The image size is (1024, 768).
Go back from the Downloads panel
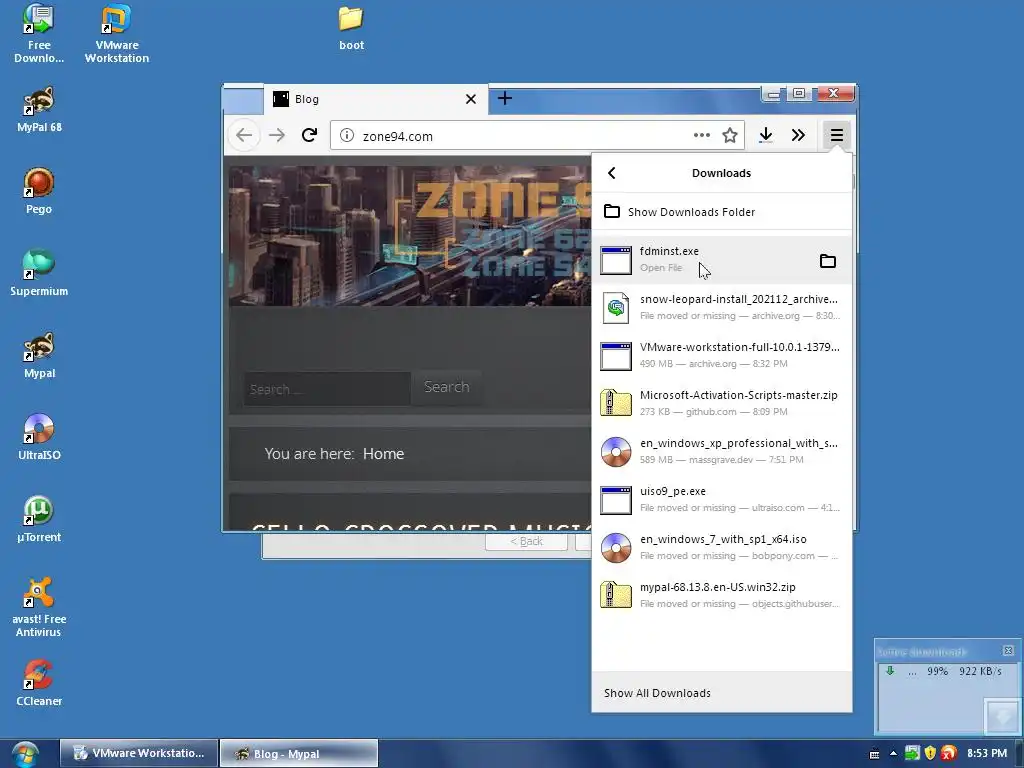point(611,173)
